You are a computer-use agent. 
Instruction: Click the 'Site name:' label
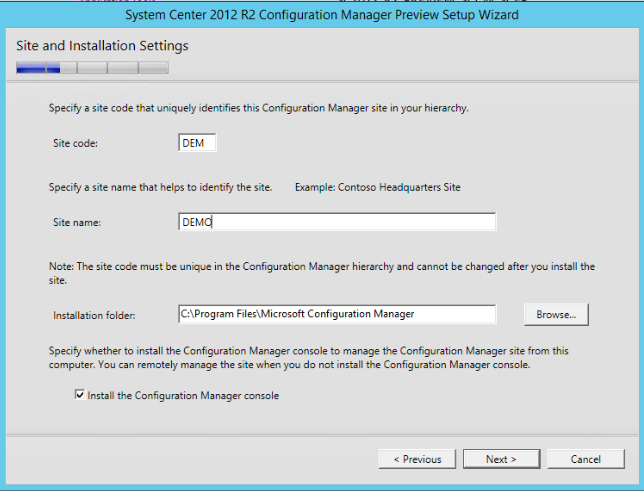click(78, 222)
